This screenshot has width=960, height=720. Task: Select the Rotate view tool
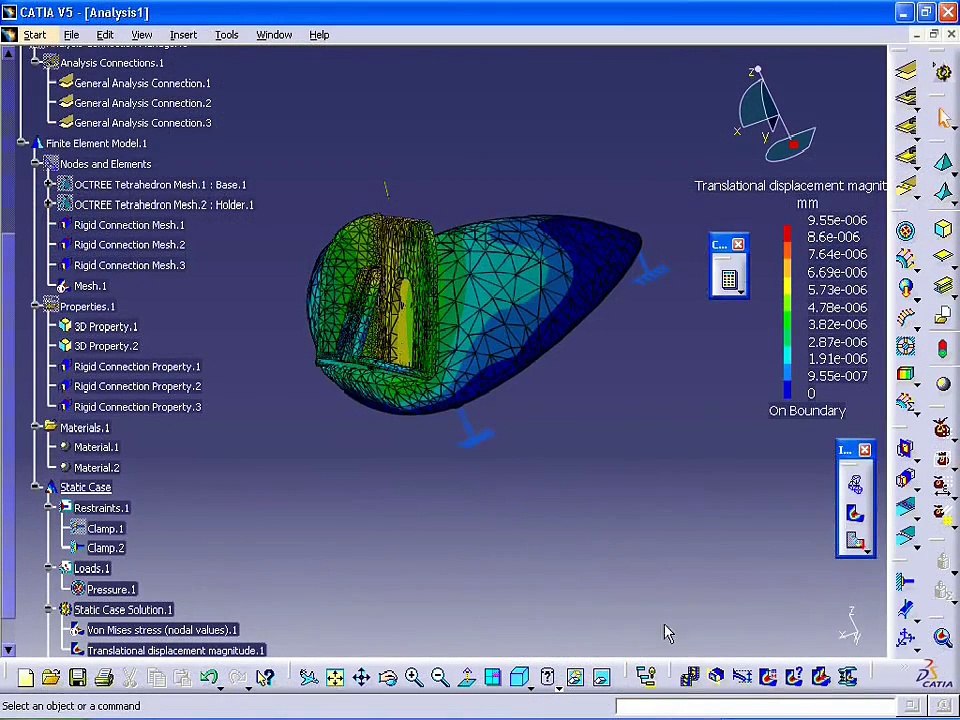tap(387, 678)
